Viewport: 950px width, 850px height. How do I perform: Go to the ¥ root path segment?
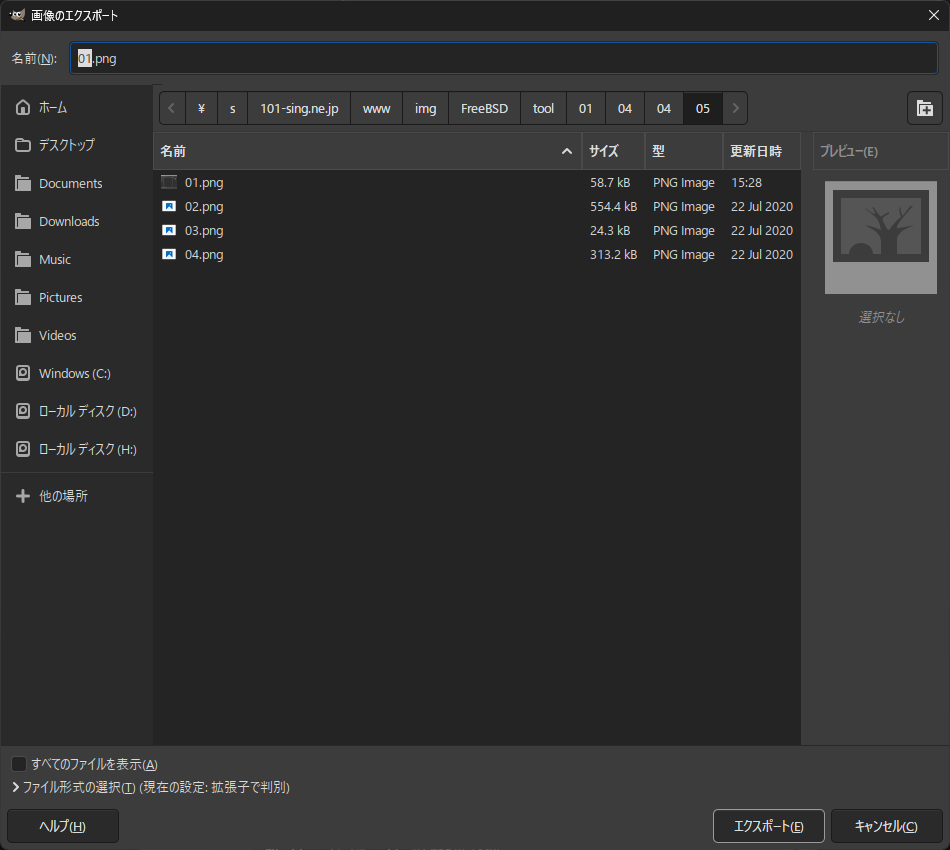[x=201, y=108]
